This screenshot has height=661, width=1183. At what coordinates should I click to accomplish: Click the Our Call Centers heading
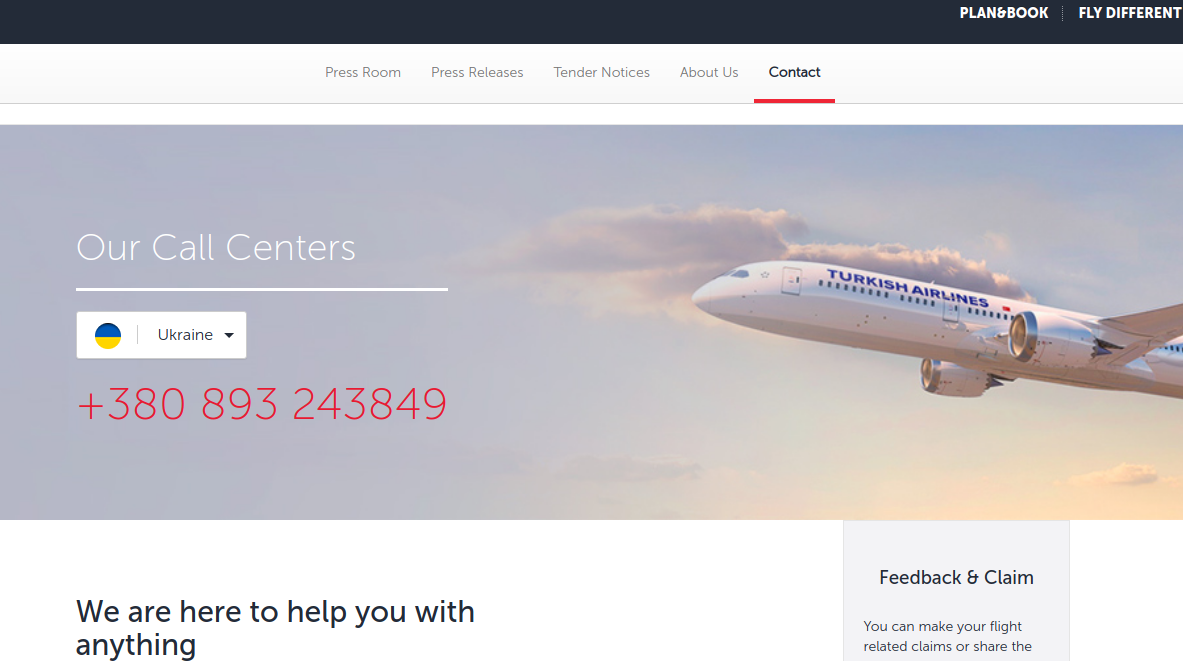216,247
